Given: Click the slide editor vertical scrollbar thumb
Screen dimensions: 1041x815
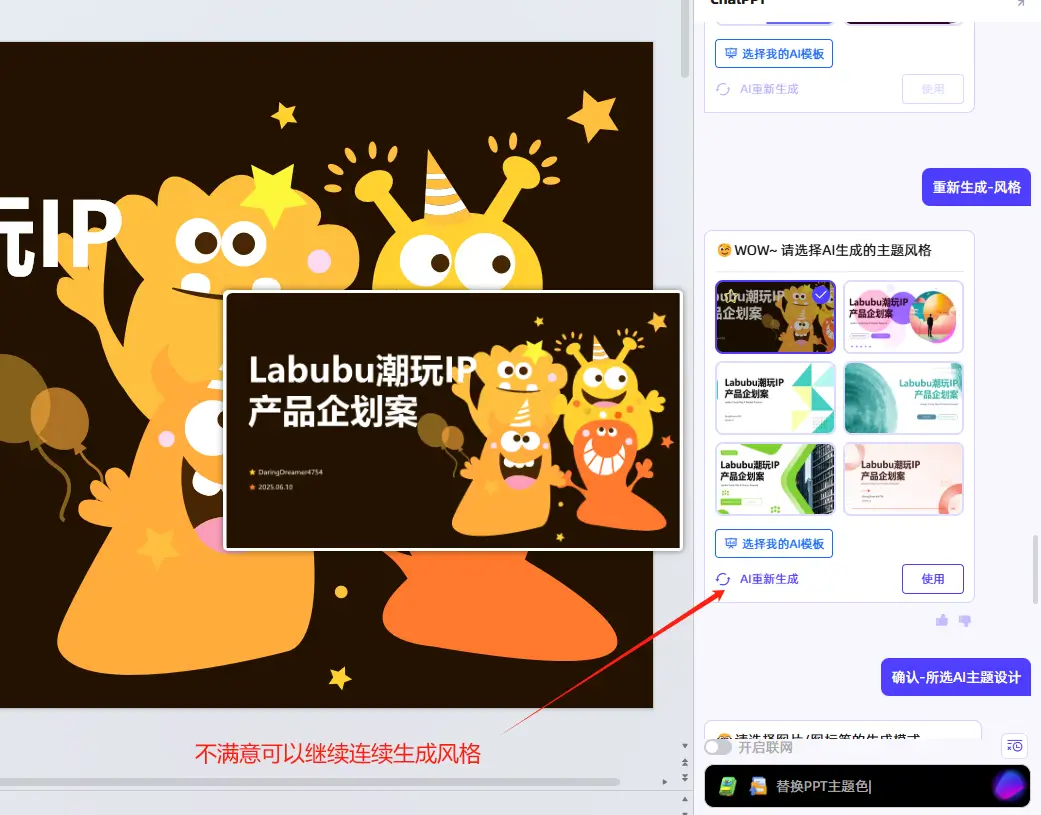Looking at the screenshot, I should [685, 38].
